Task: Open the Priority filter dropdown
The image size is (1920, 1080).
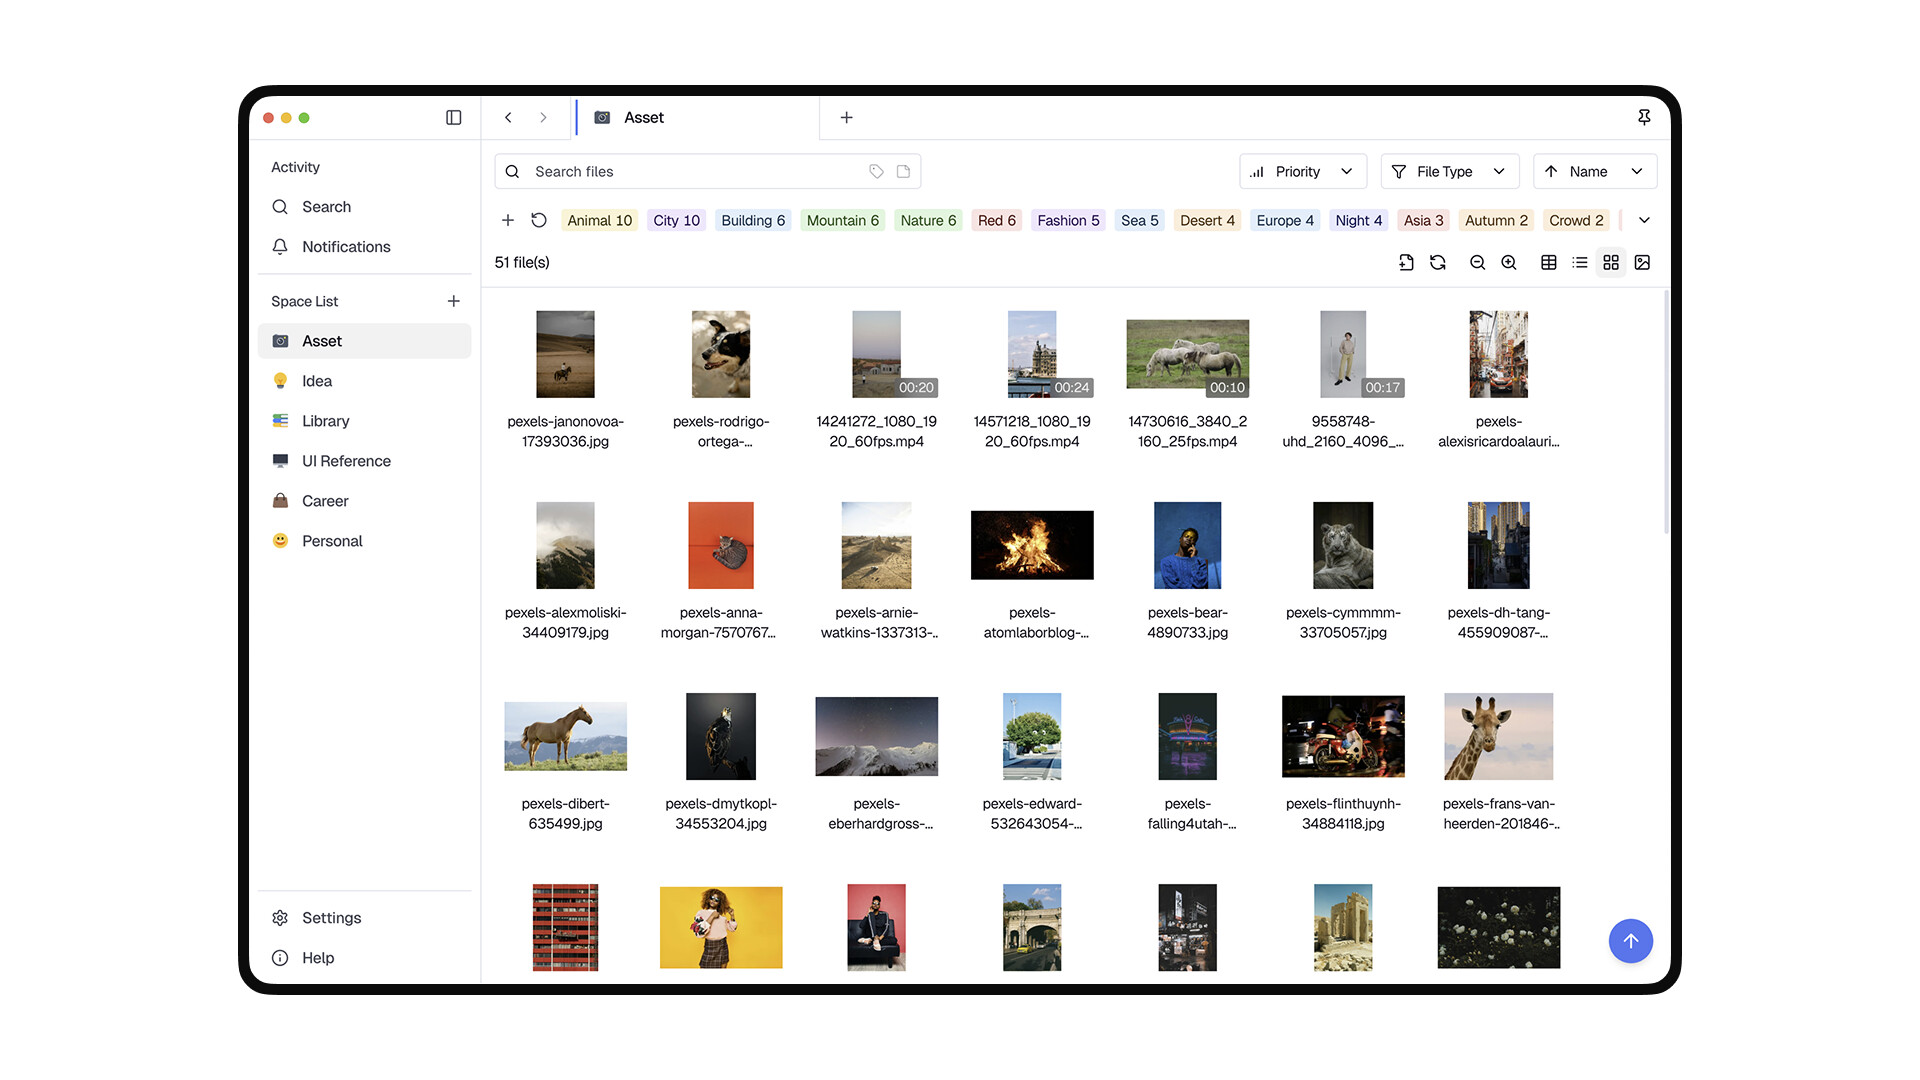Action: click(x=1302, y=171)
